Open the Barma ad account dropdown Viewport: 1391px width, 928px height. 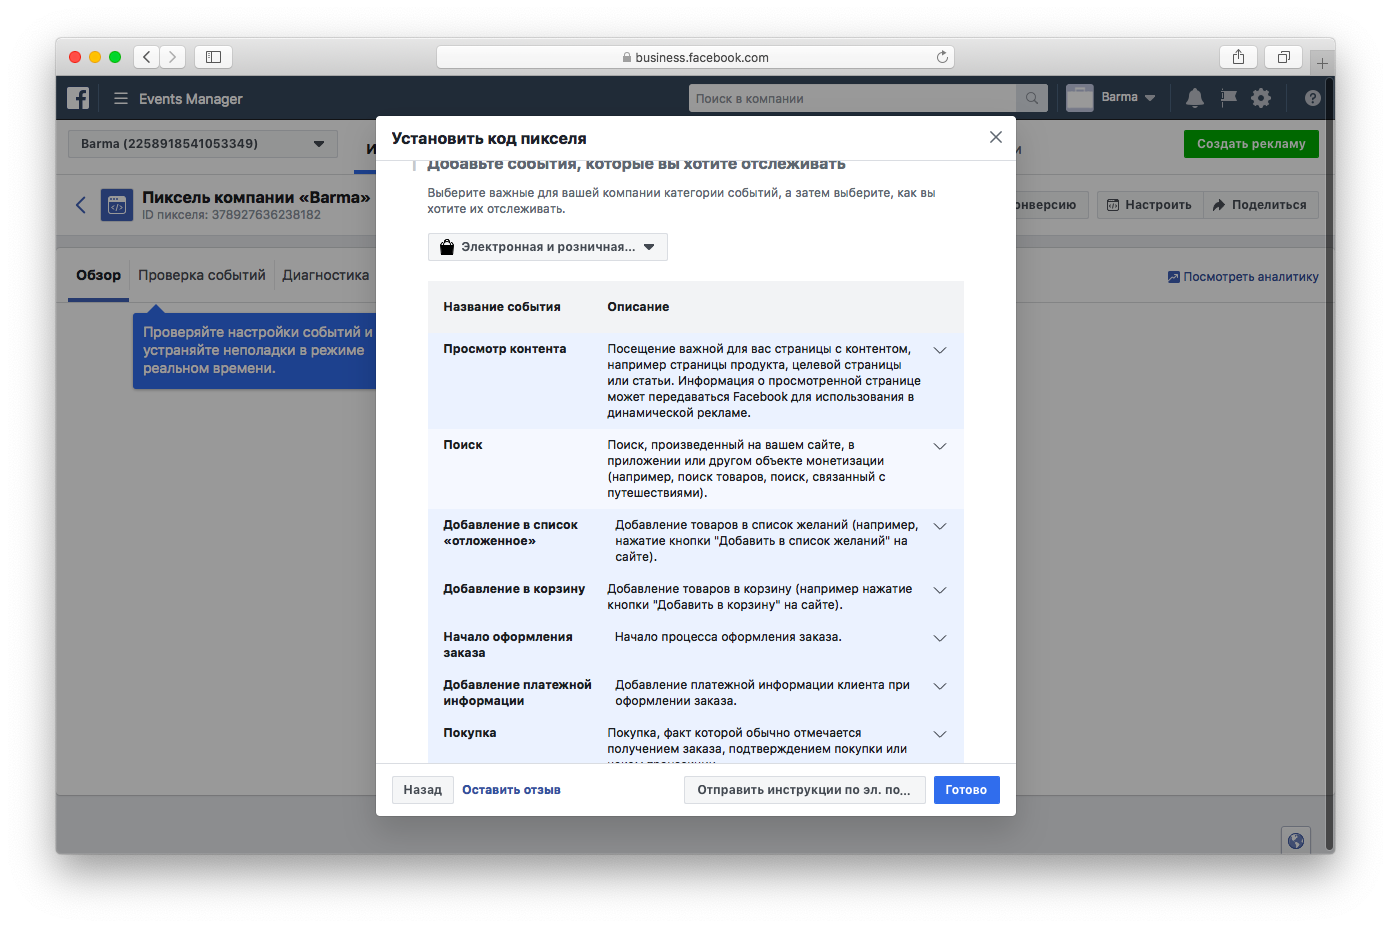pyautogui.click(x=203, y=144)
